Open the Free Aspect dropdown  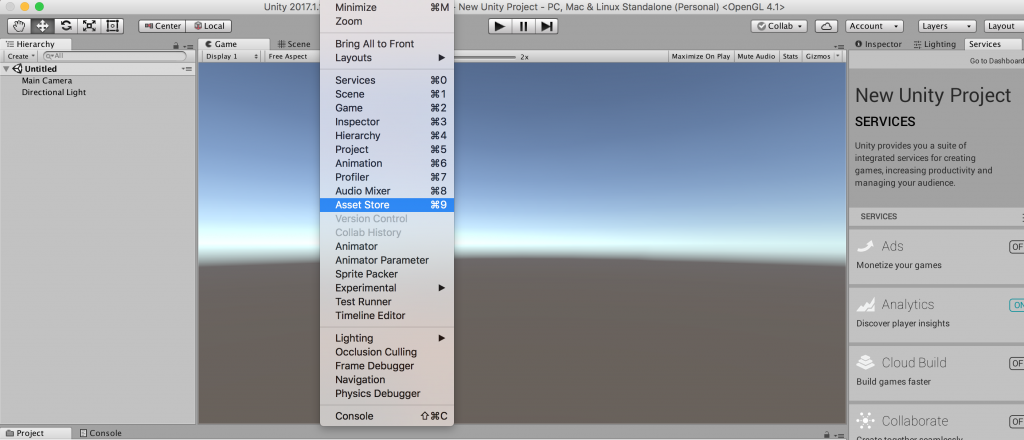[x=292, y=57]
